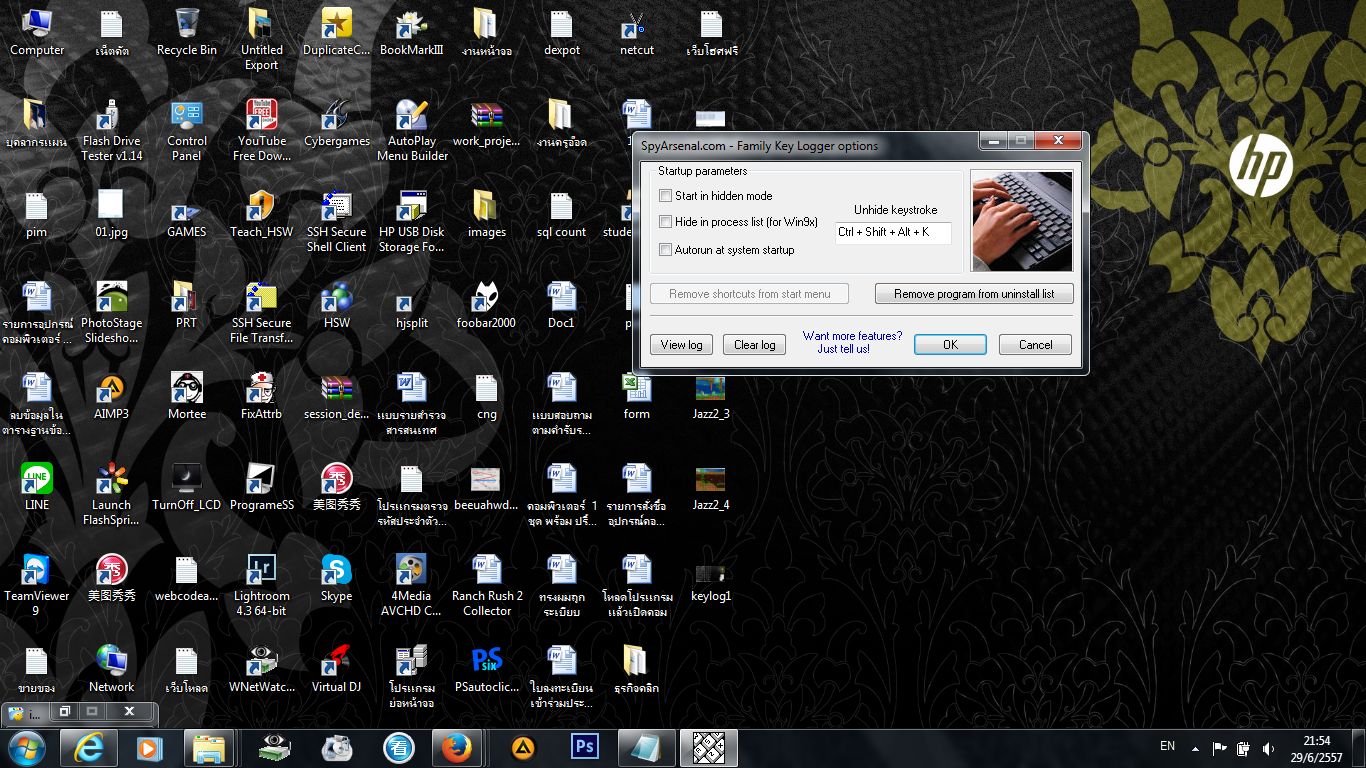This screenshot has height=768, width=1366.
Task: Select the WNetWatcher desktop icon
Action: pos(262,670)
